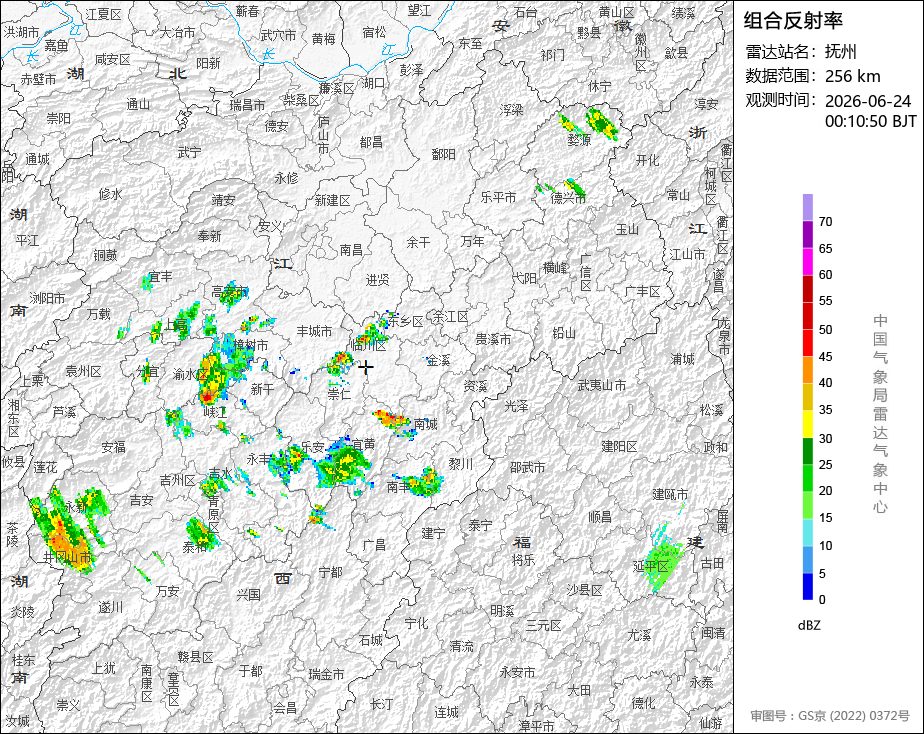Click the 贵溪市 map label

(493, 340)
